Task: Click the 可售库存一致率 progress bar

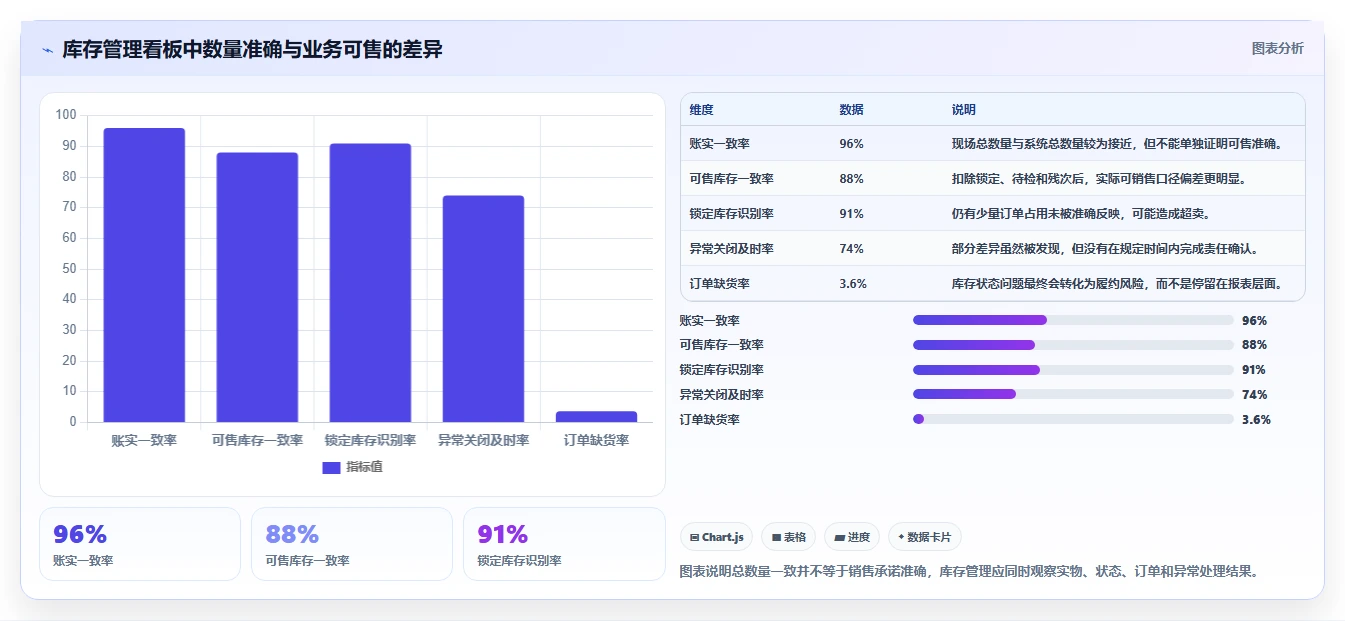Action: [x=1073, y=345]
